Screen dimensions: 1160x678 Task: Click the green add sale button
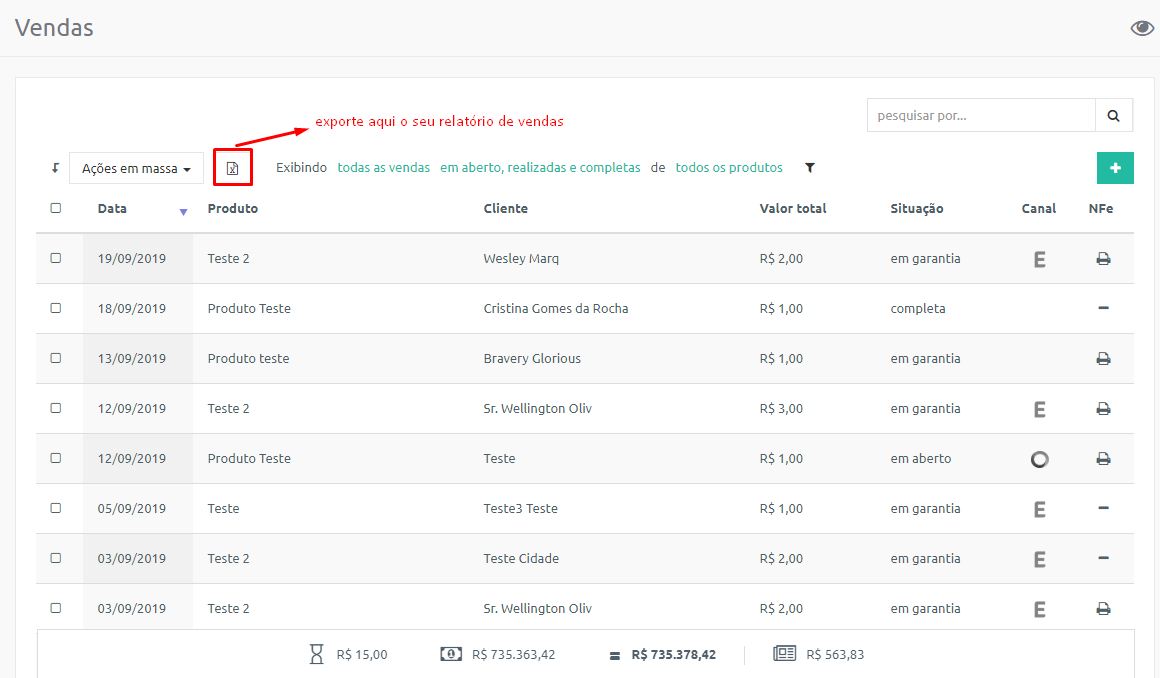pos(1115,168)
